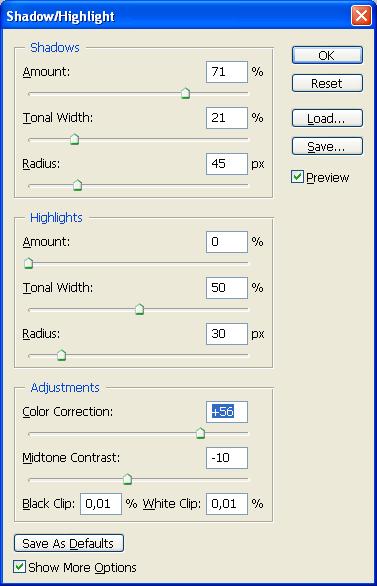Image resolution: width=377 pixels, height=586 pixels.
Task: Click the Black Clip input field
Action: 101,504
